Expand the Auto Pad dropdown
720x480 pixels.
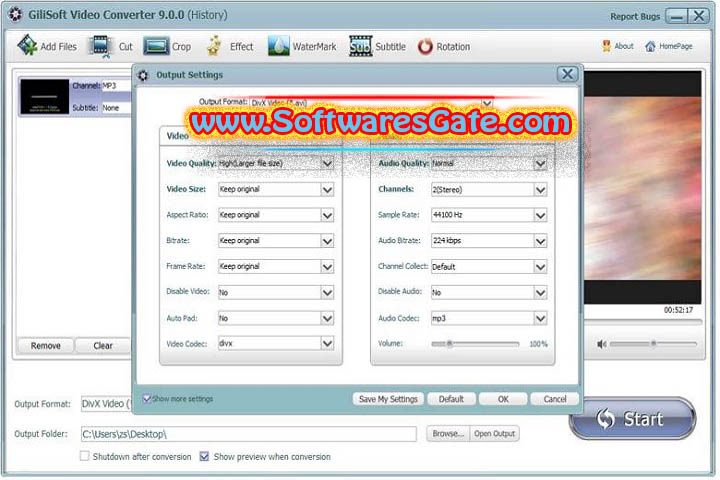(x=327, y=318)
